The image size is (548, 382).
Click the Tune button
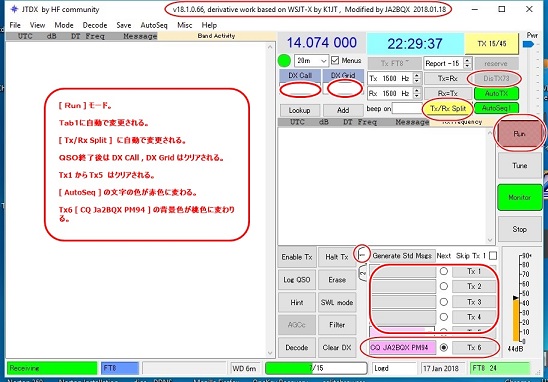click(x=520, y=166)
